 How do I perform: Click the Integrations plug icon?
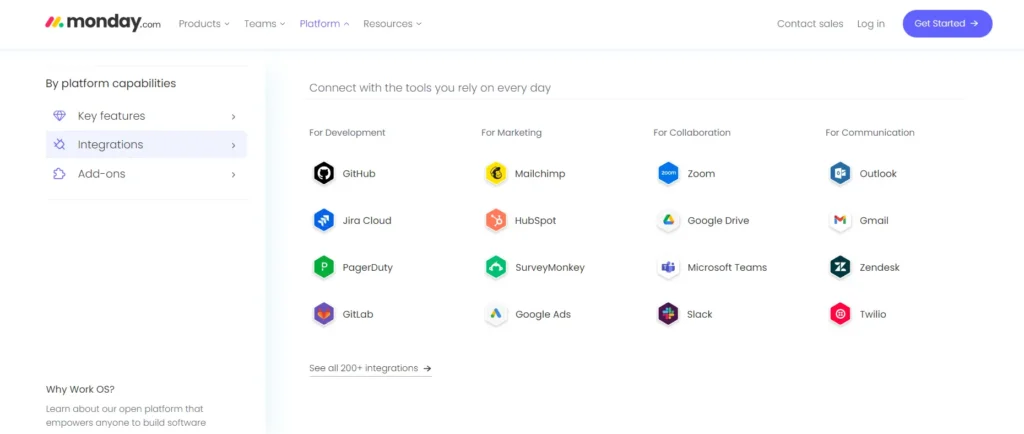59,144
